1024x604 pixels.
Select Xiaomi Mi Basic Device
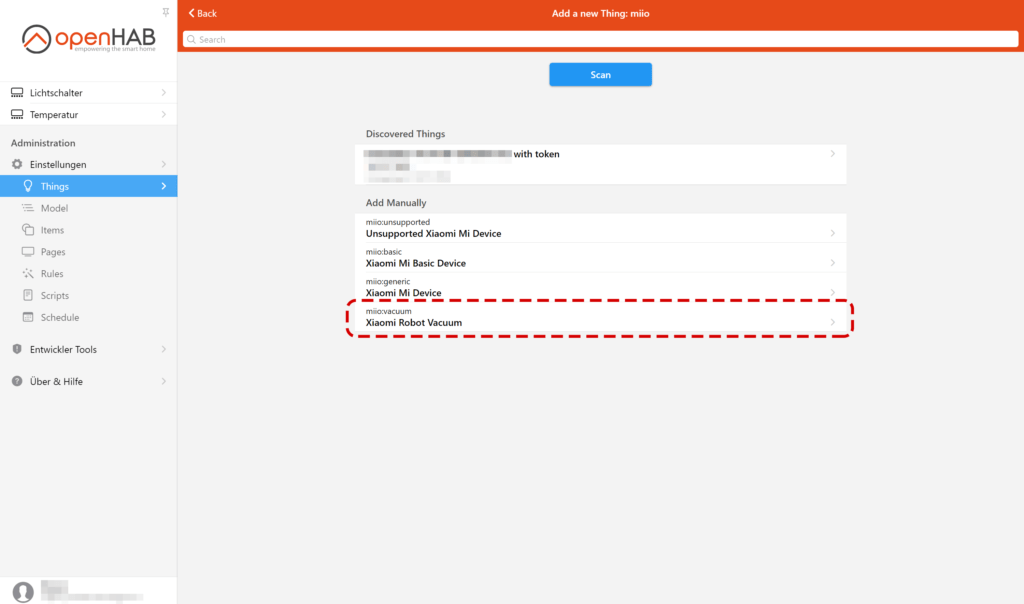click(600, 257)
